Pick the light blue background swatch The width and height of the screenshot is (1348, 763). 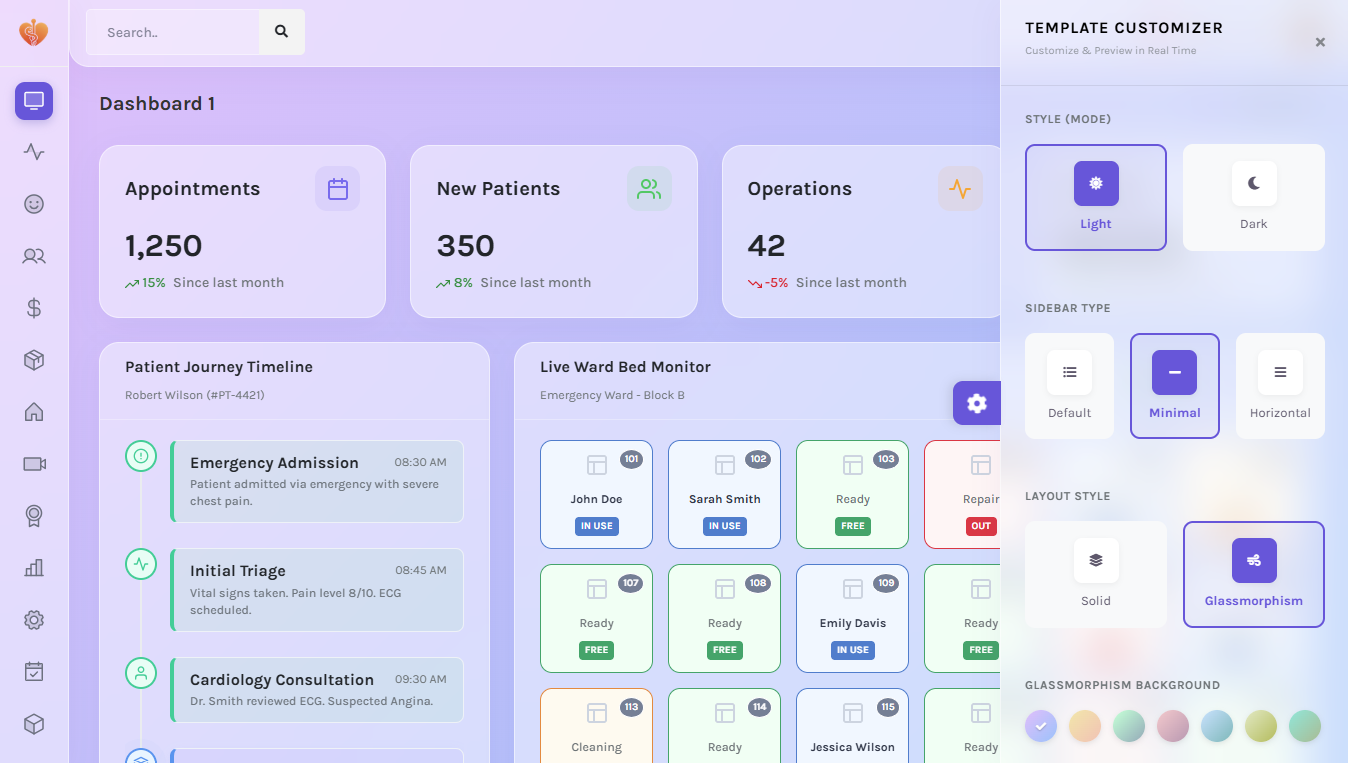1217,726
